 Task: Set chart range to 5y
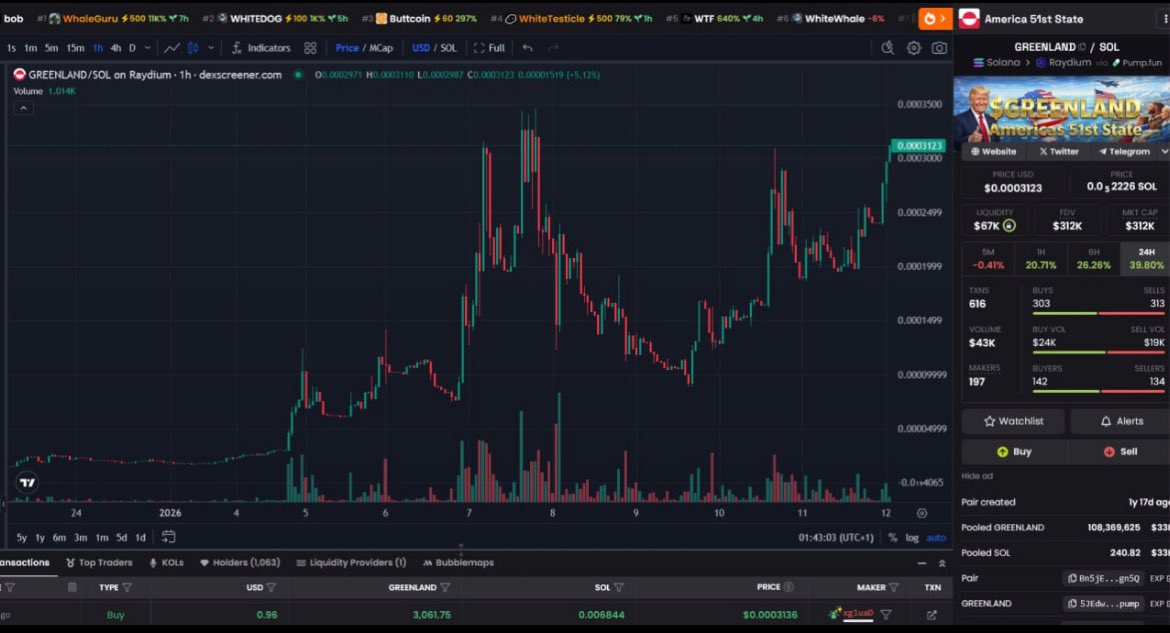tap(22, 537)
